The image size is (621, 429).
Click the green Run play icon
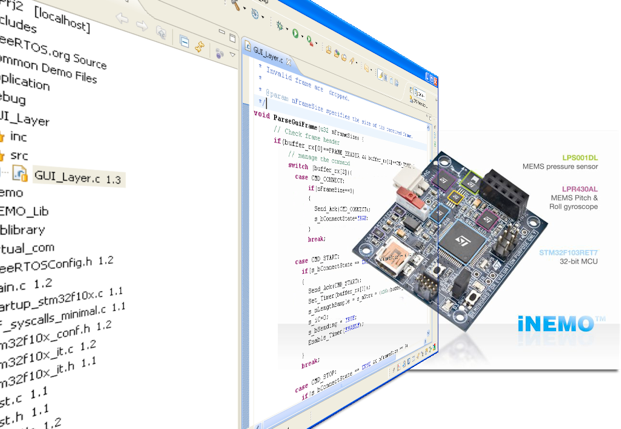coord(295,33)
